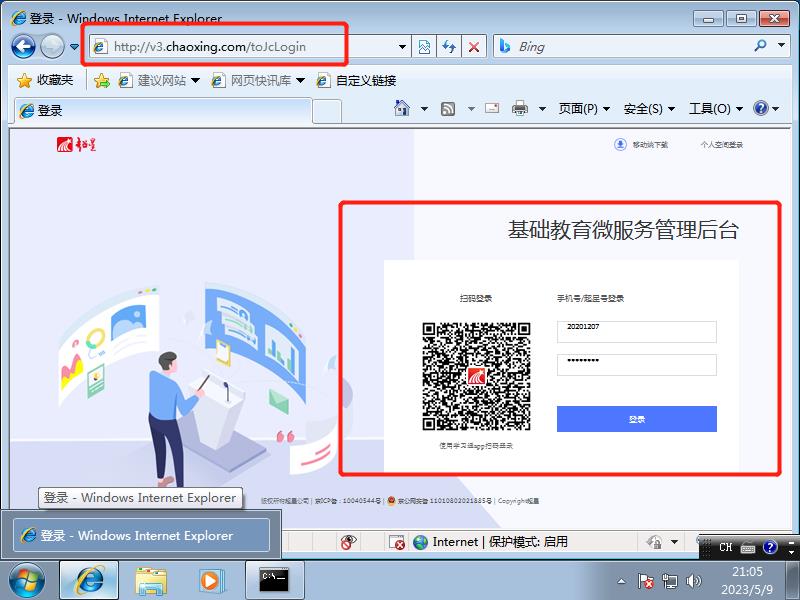Click the Home page icon
The width and height of the screenshot is (800, 600).
pos(402,108)
